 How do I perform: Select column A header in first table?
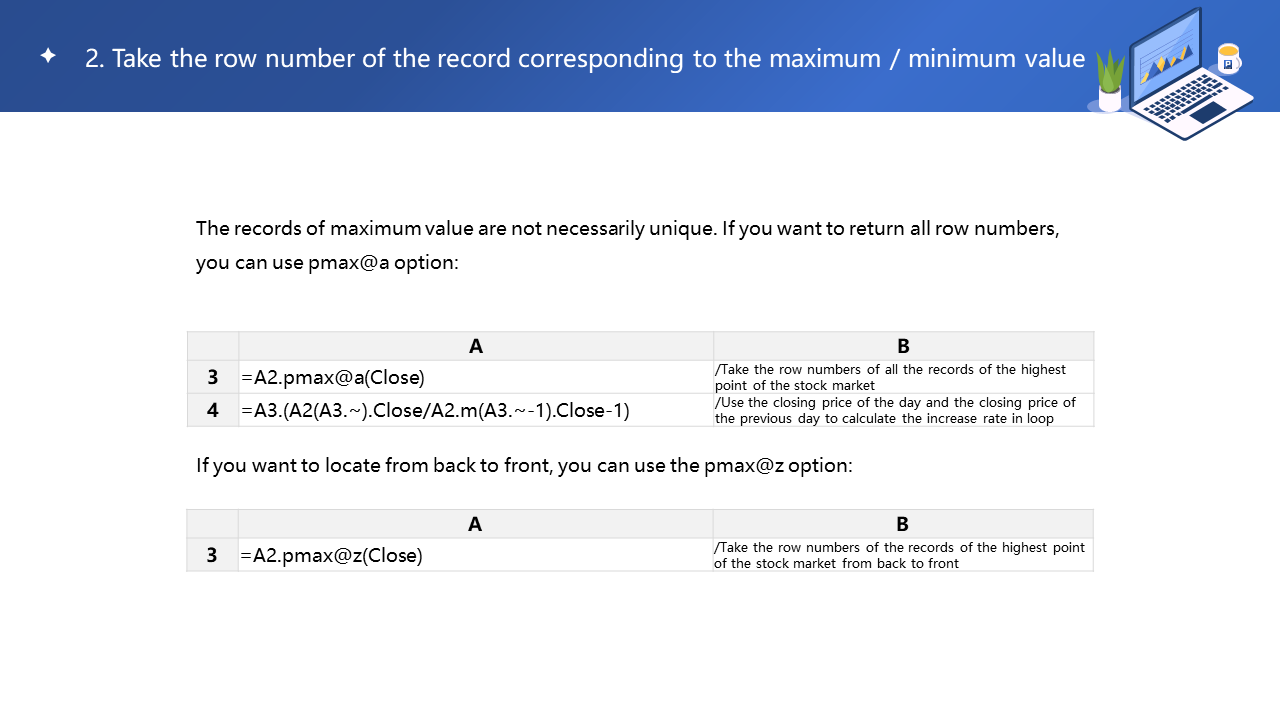(x=476, y=346)
